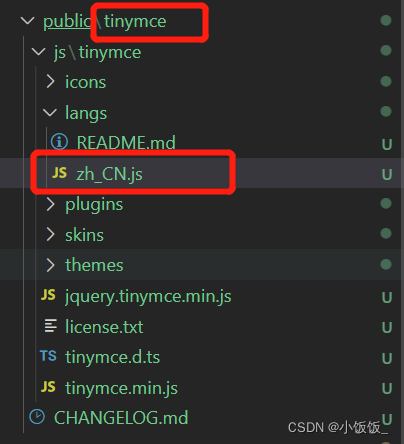This screenshot has width=404, height=444.
Task: Expand the themes folder
Action: click(50, 265)
